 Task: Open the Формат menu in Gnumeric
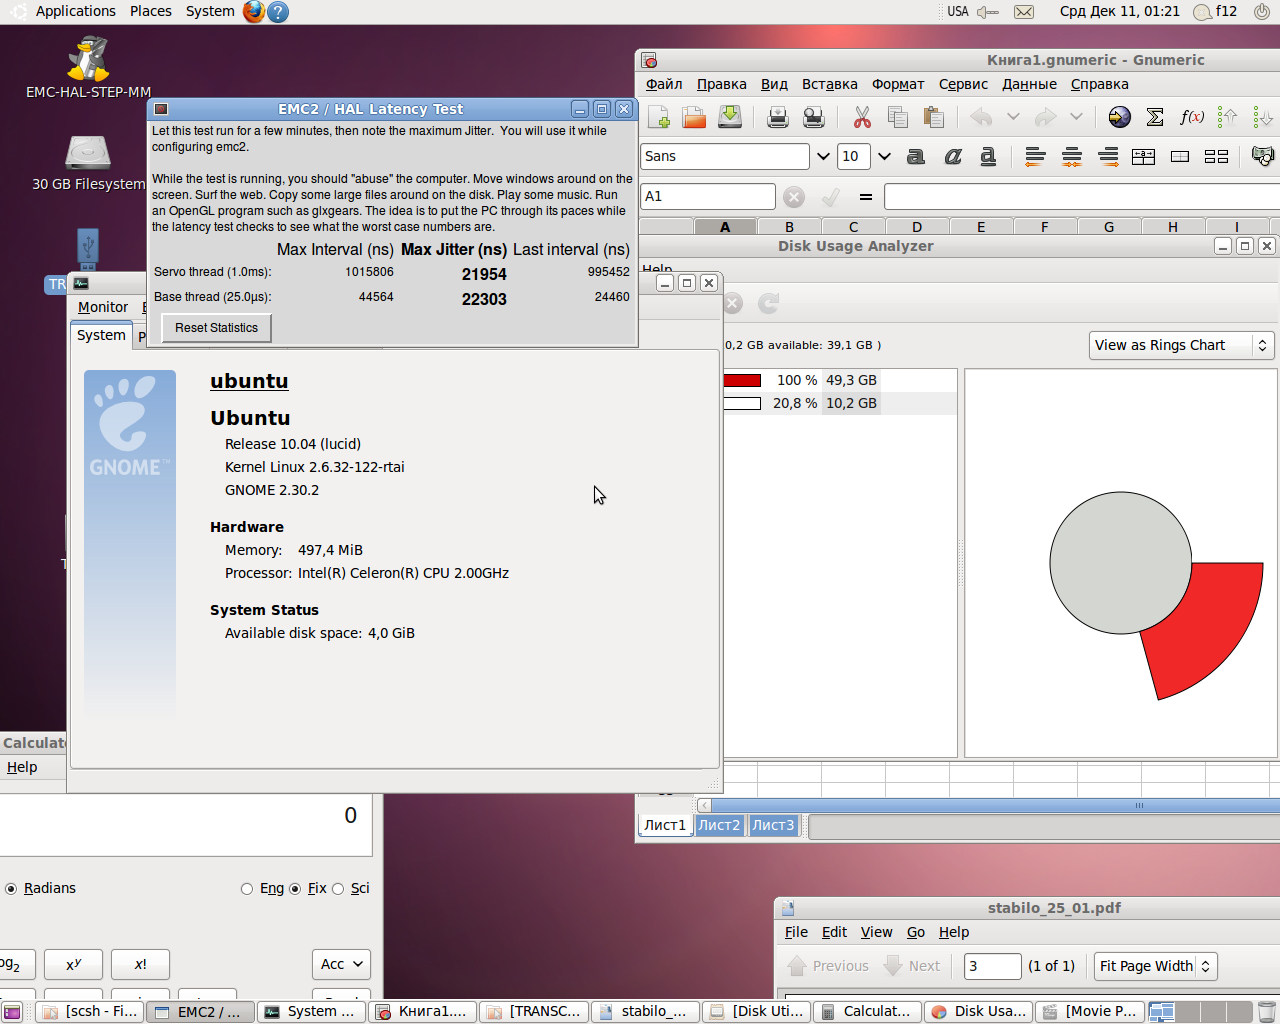coord(898,84)
